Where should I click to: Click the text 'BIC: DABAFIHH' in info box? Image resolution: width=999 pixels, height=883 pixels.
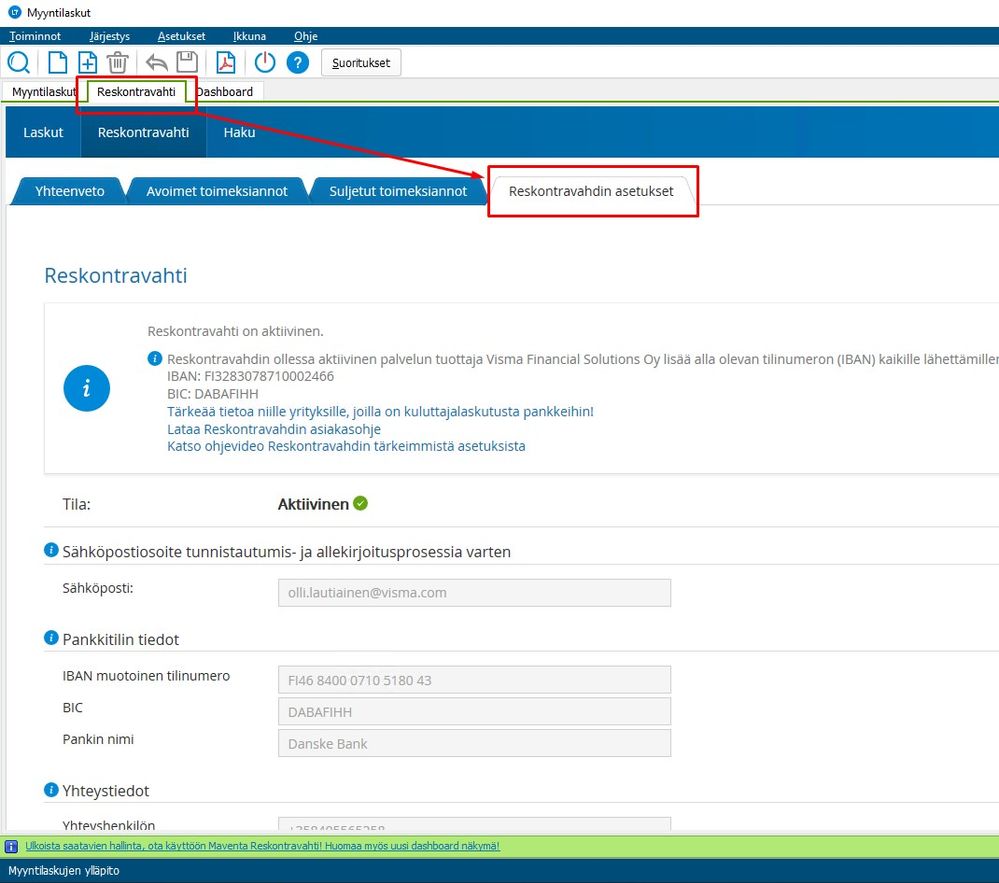[213, 394]
